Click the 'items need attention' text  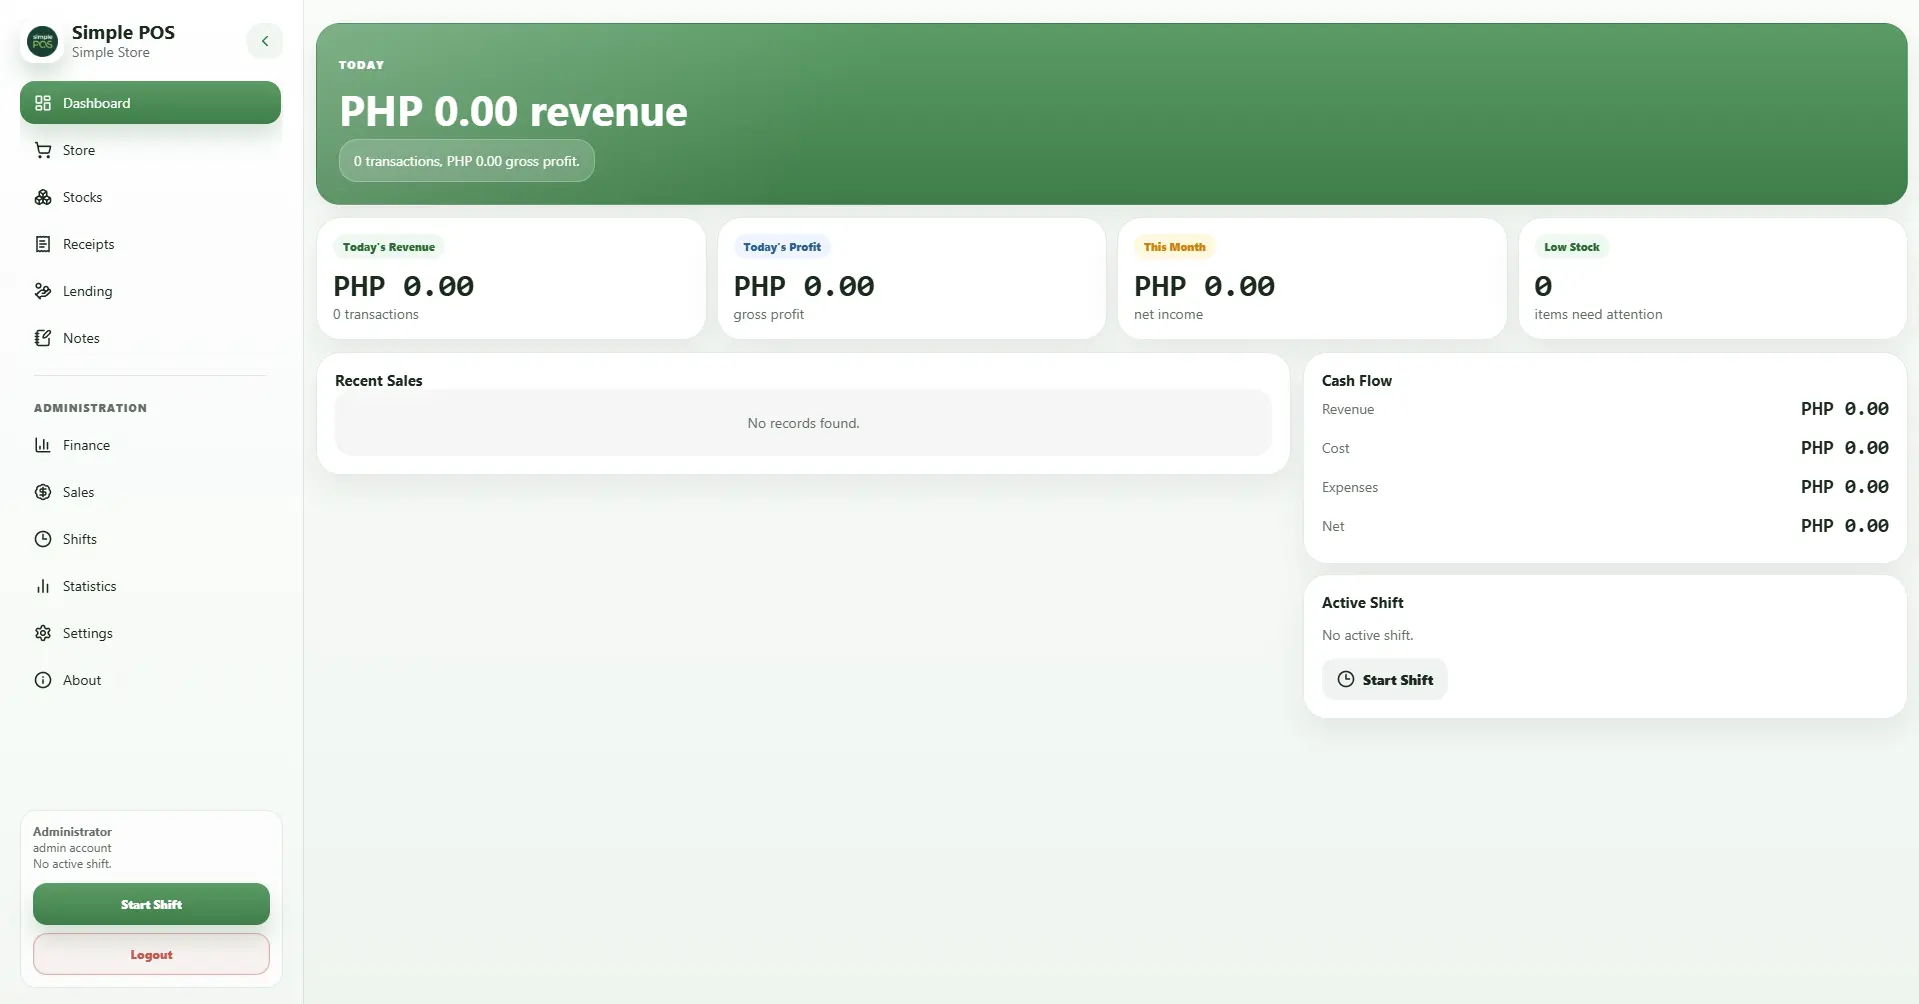pos(1598,314)
